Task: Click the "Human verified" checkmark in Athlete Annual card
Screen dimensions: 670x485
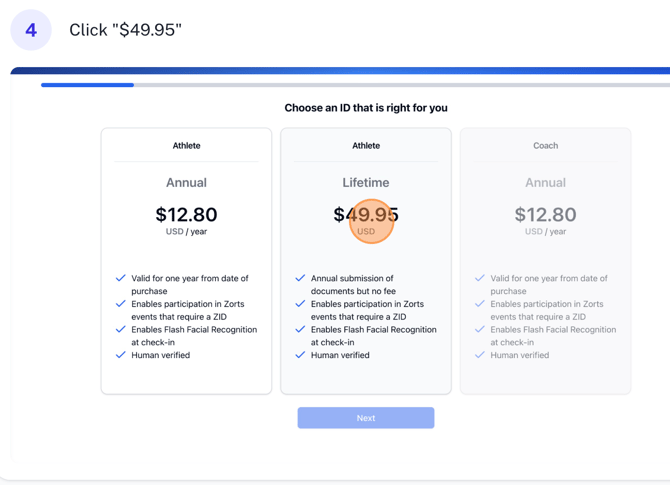Action: [x=121, y=355]
